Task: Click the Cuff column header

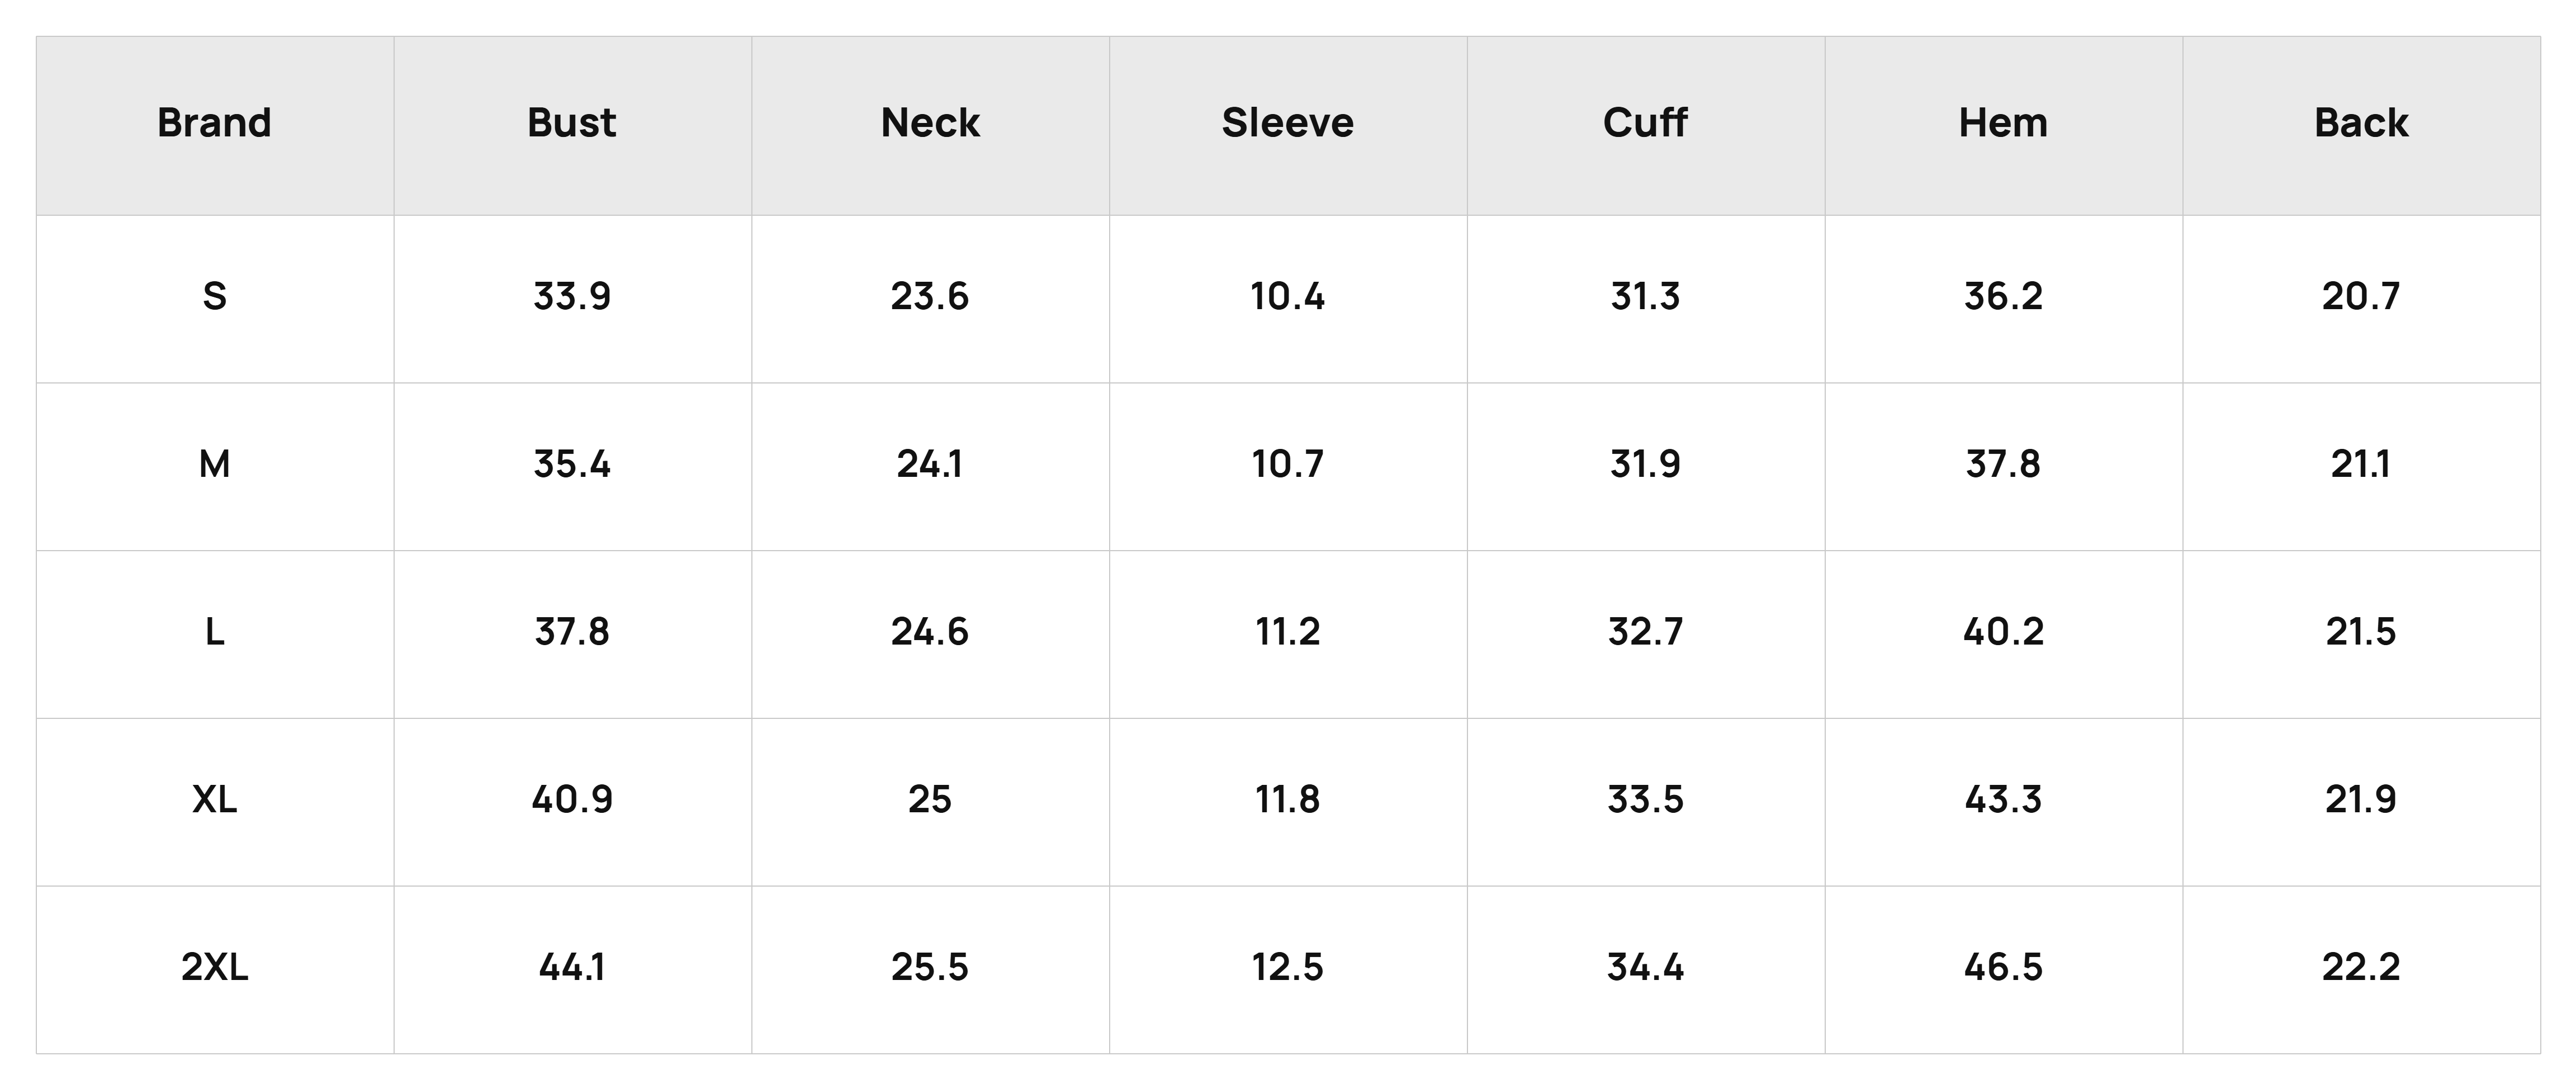Action: (x=1646, y=123)
